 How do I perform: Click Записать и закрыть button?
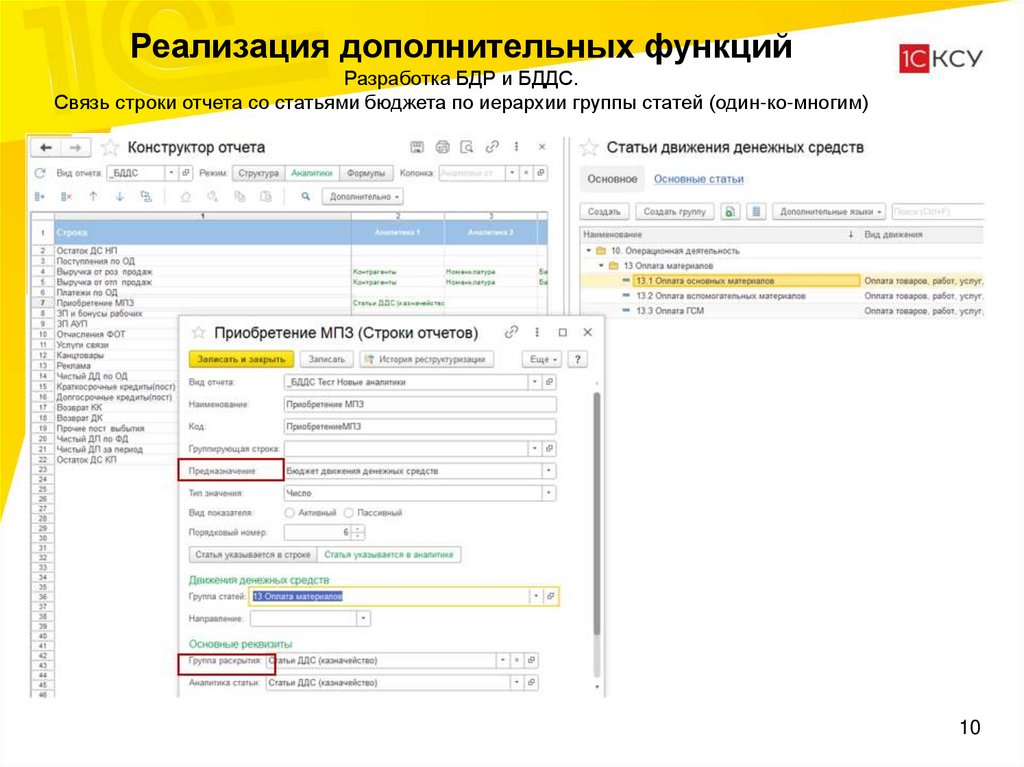click(241, 359)
